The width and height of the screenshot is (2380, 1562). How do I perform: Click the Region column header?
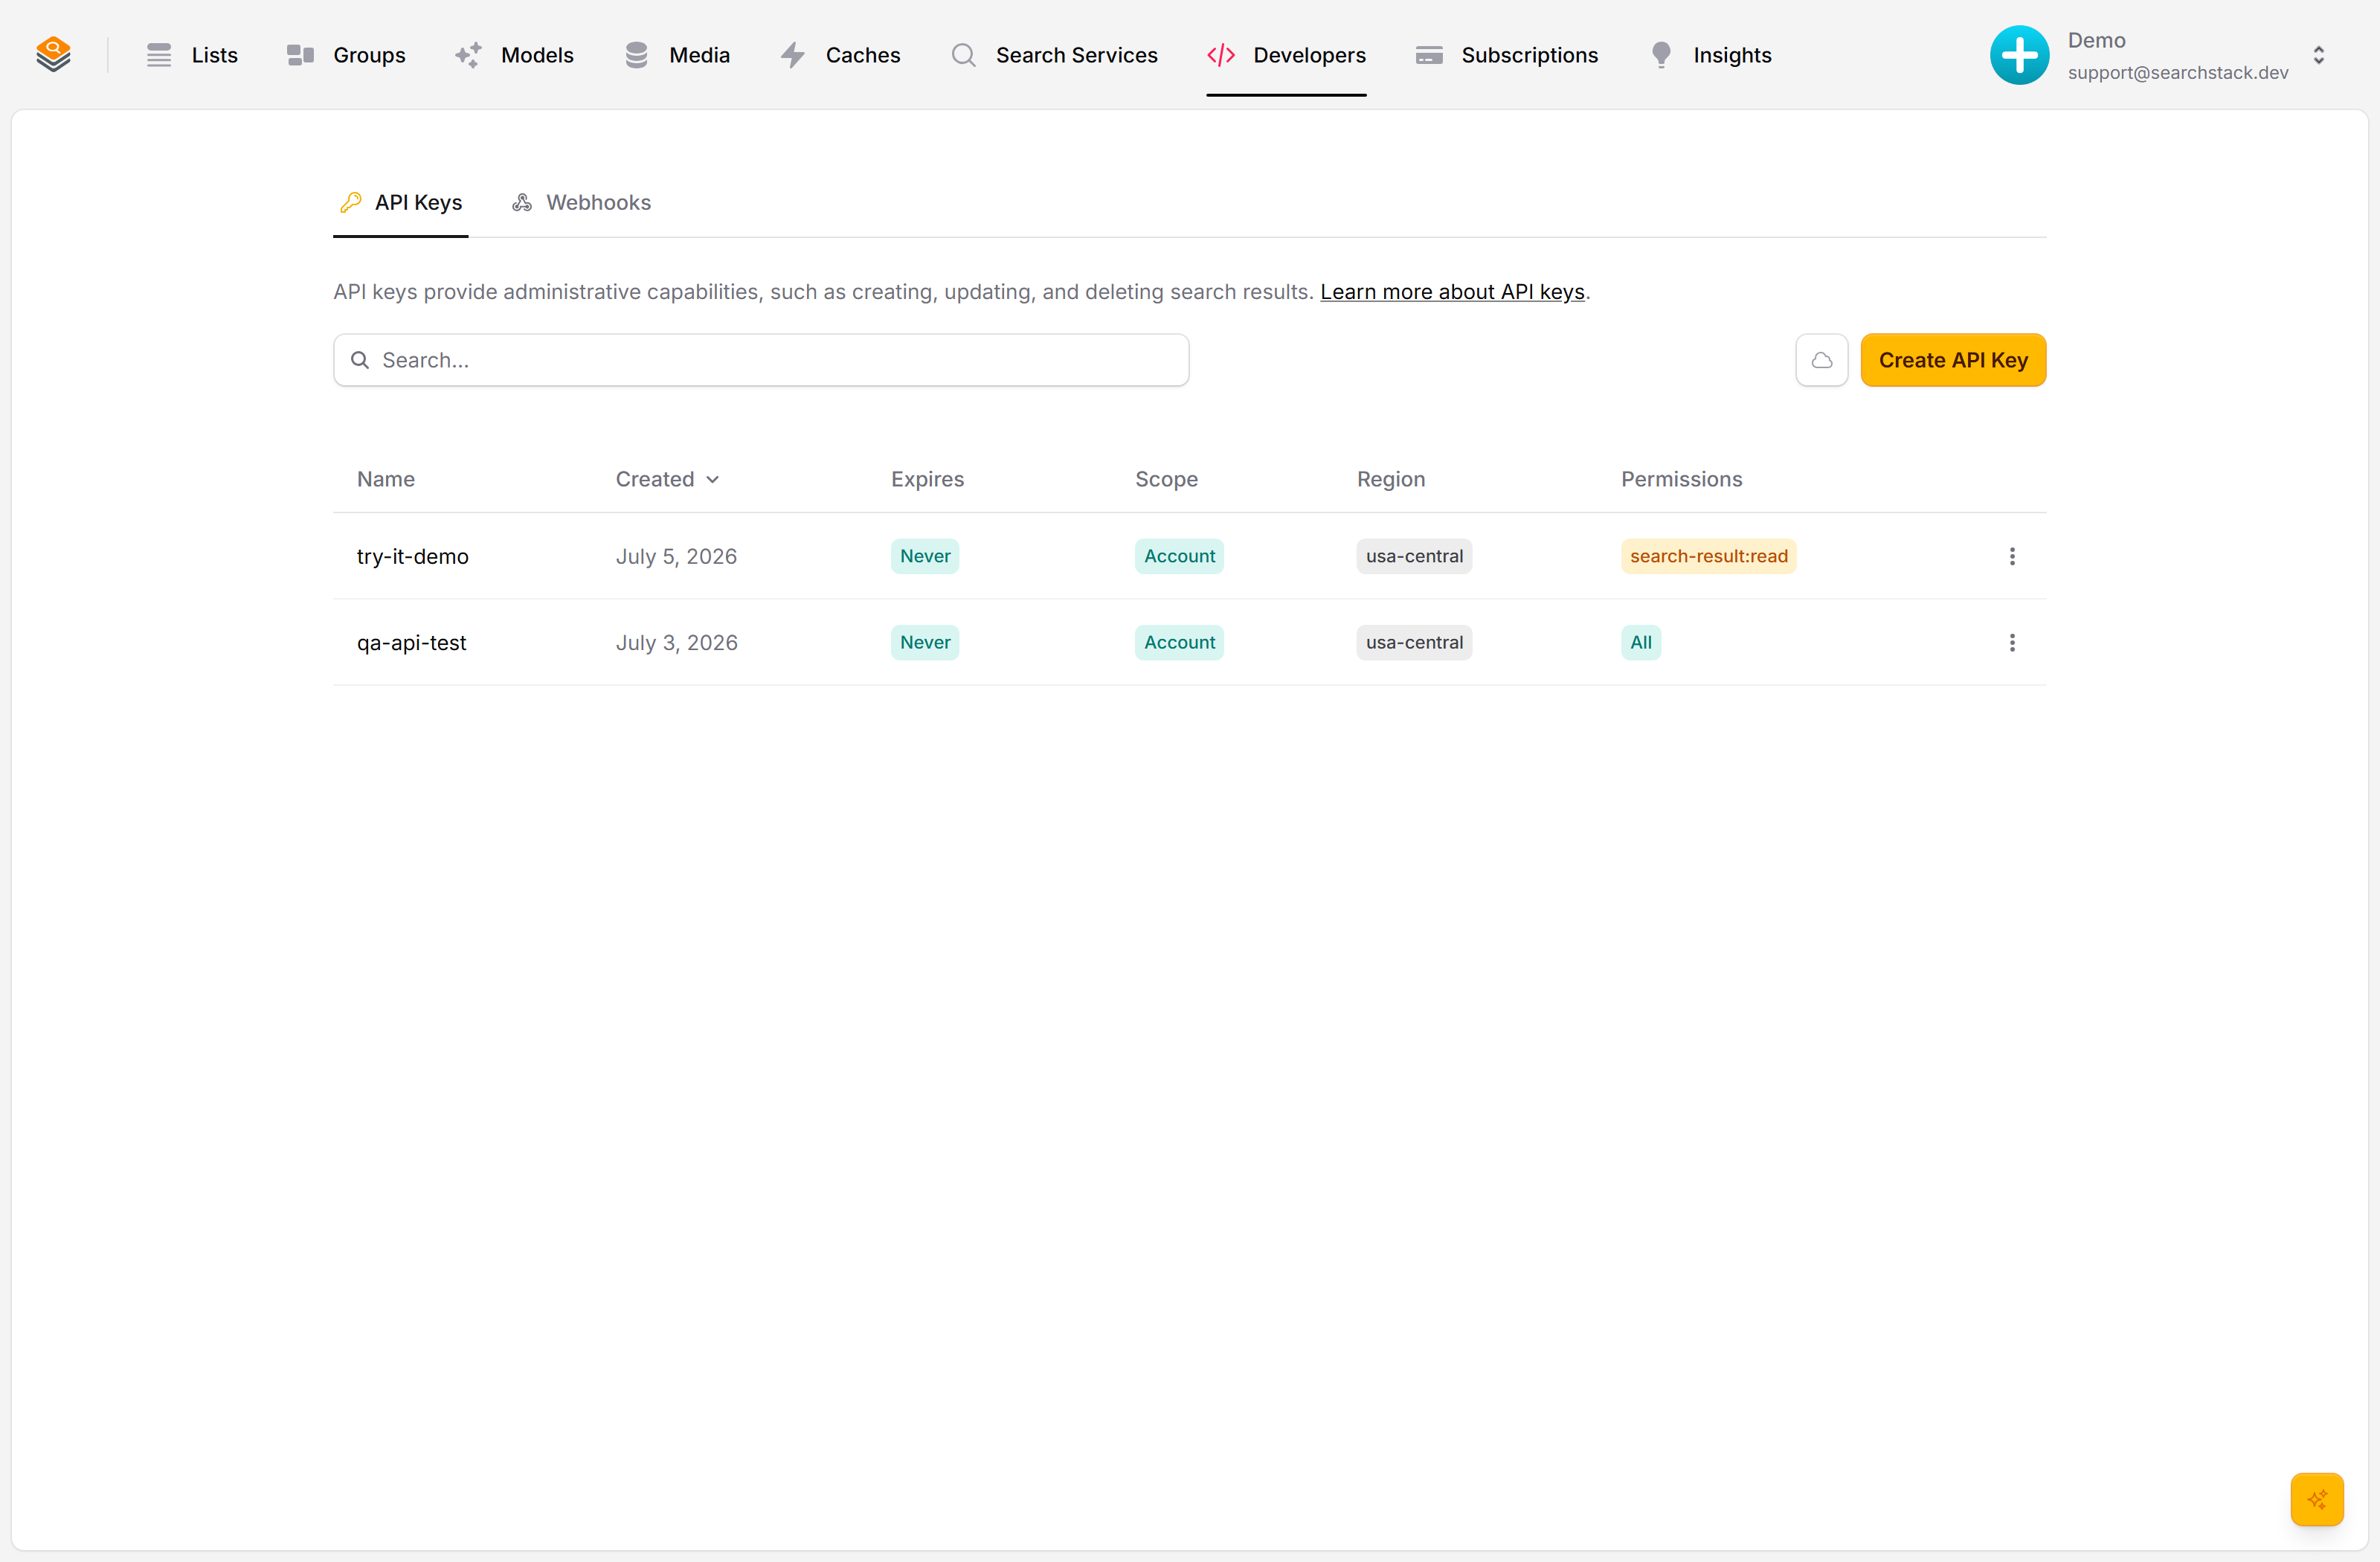tap(1390, 479)
